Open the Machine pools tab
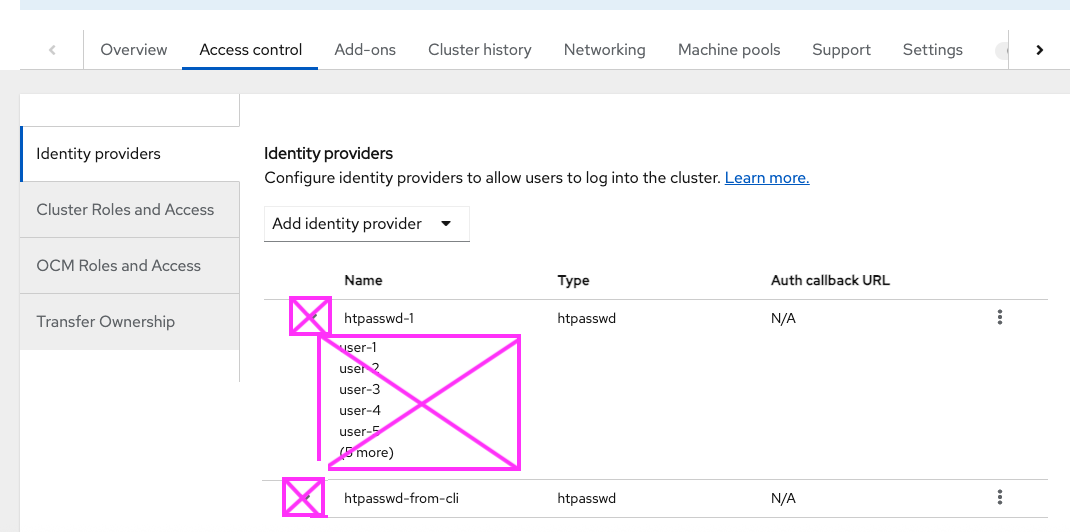 point(728,50)
